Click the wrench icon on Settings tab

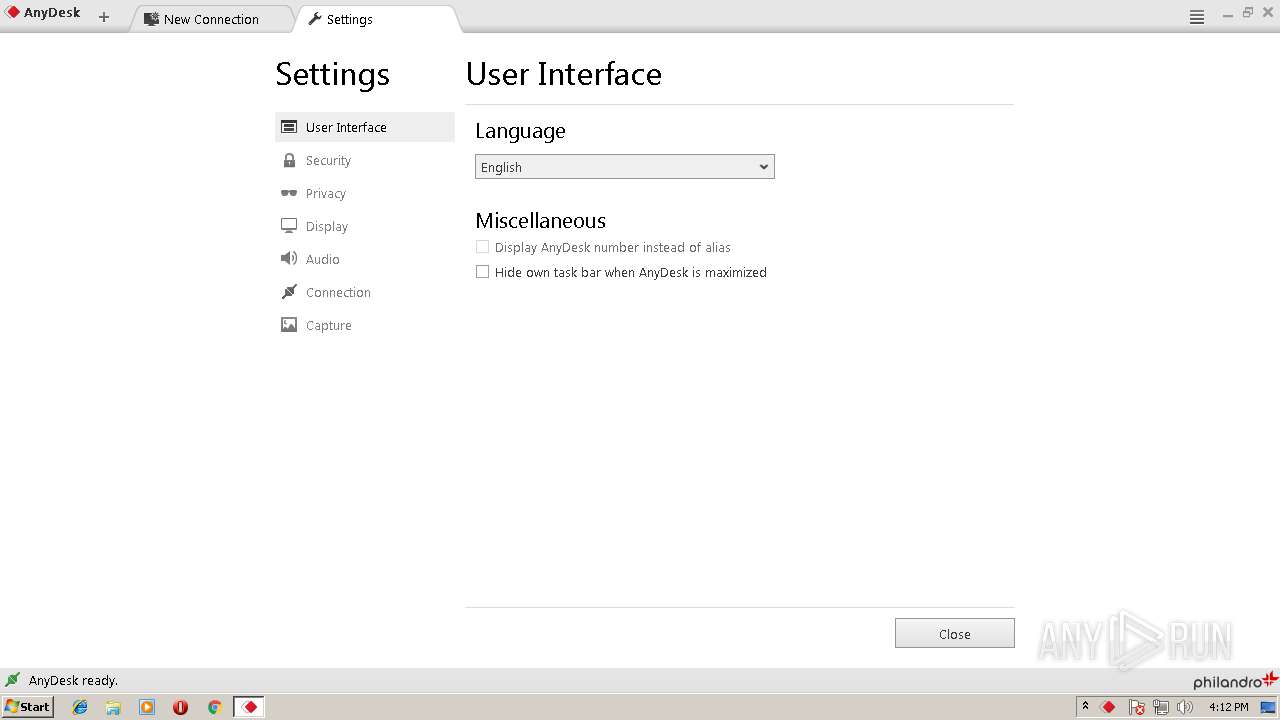click(x=314, y=19)
